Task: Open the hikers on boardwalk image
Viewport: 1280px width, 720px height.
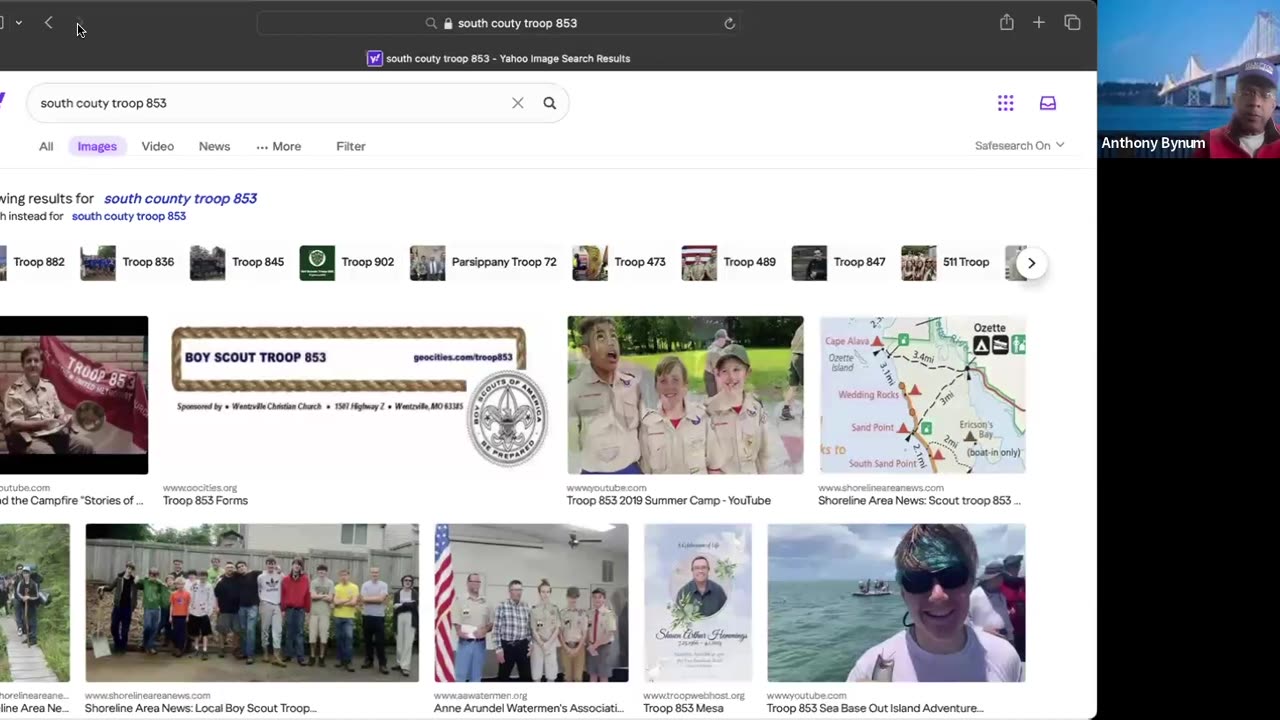Action: click(35, 603)
